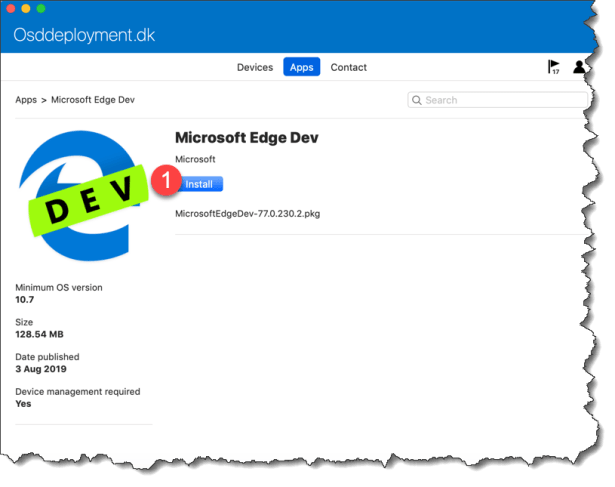Screen dimensions: 615x487
Task: Click the Microsoft Edge Dev breadcrumb
Action: point(92,100)
